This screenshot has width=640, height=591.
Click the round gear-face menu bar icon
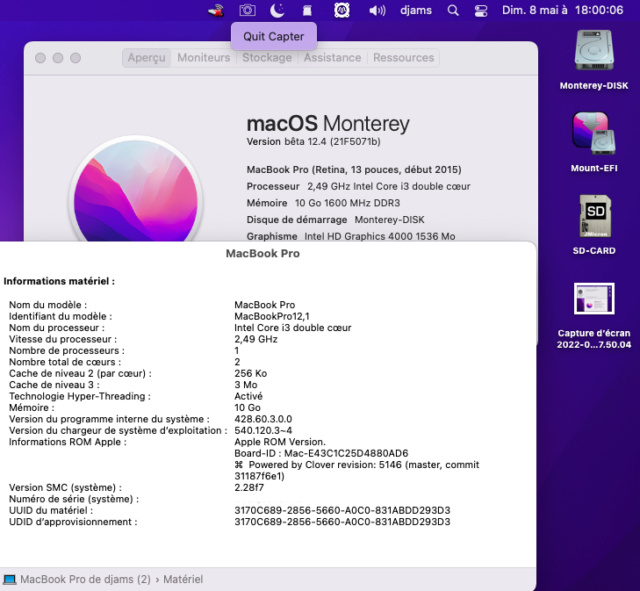coord(342,10)
